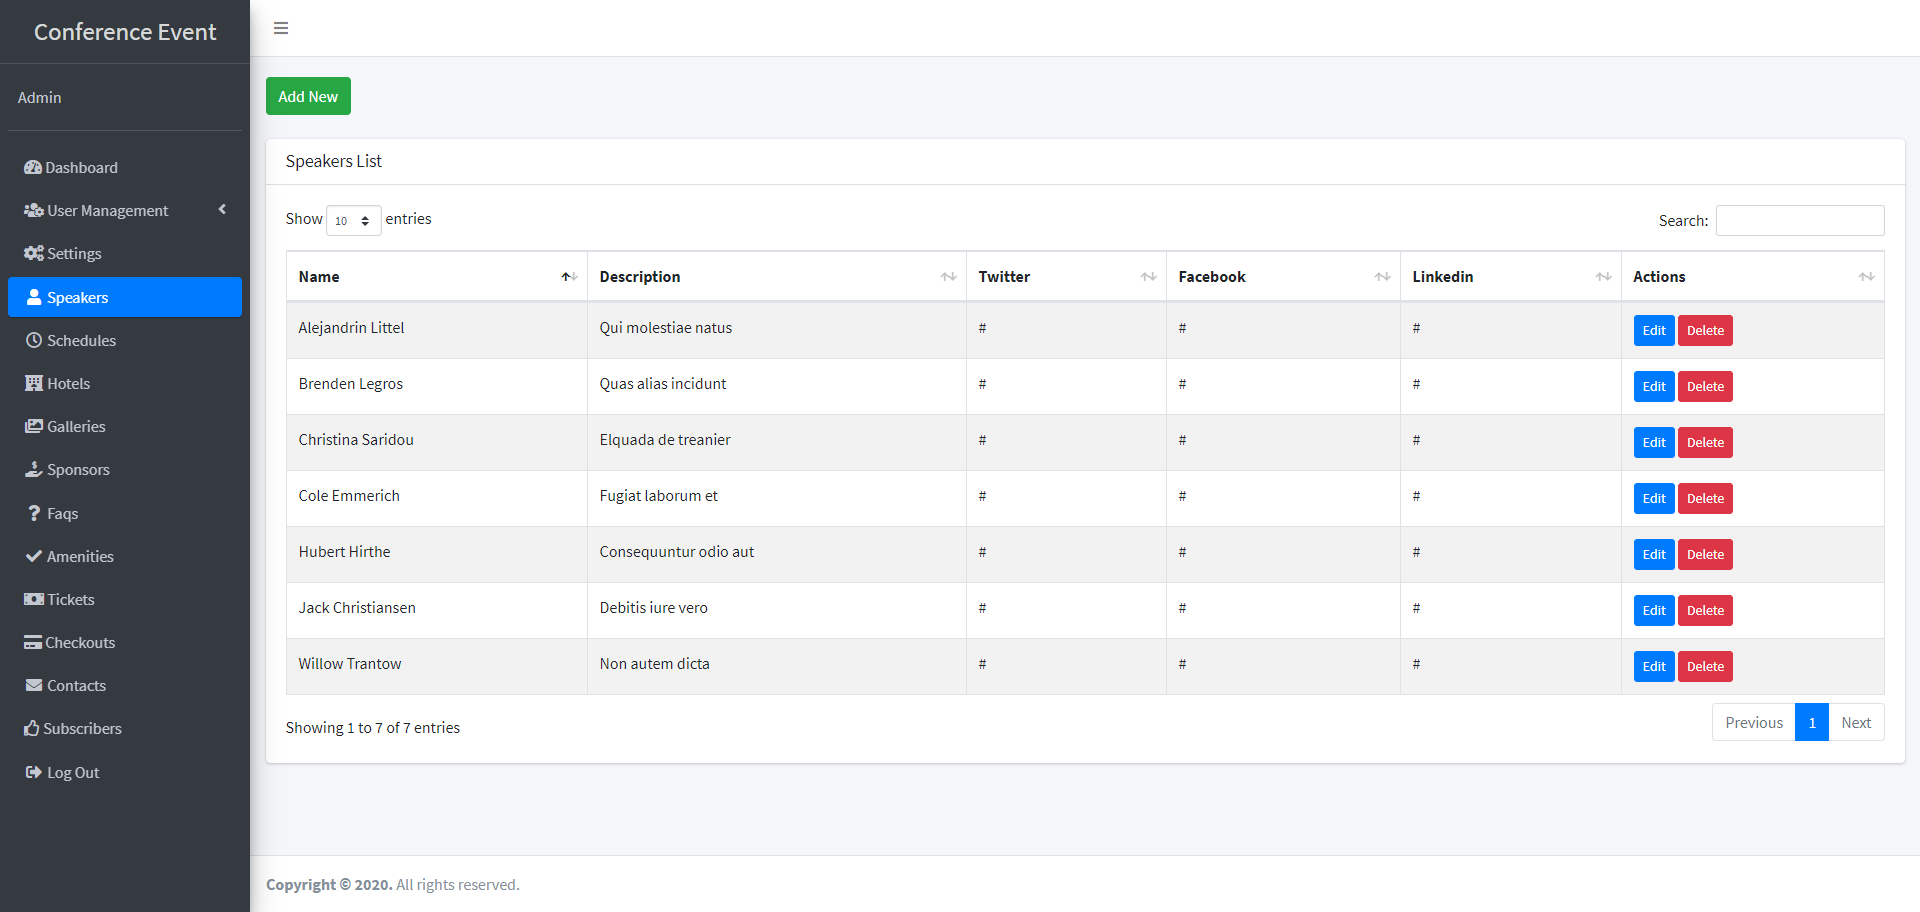Open Dashboard via its gauge icon

pyautogui.click(x=33, y=168)
